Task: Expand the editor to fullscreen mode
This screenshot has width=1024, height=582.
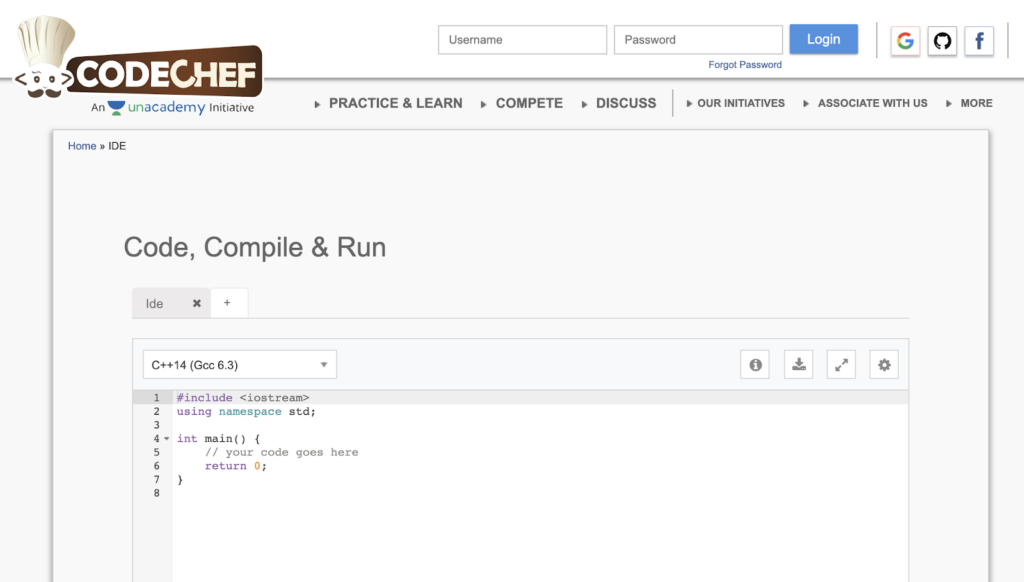Action: (x=840, y=364)
